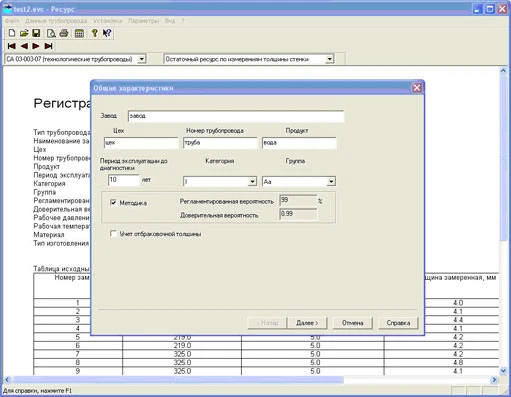Toggle the Методика checkbox
Viewport: 511px width, 397px height.
(113, 202)
